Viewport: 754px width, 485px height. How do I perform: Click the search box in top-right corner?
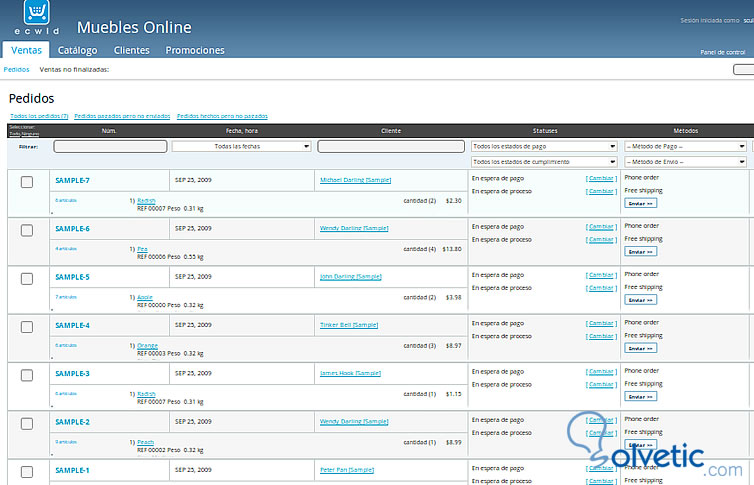pyautogui.click(x=743, y=70)
